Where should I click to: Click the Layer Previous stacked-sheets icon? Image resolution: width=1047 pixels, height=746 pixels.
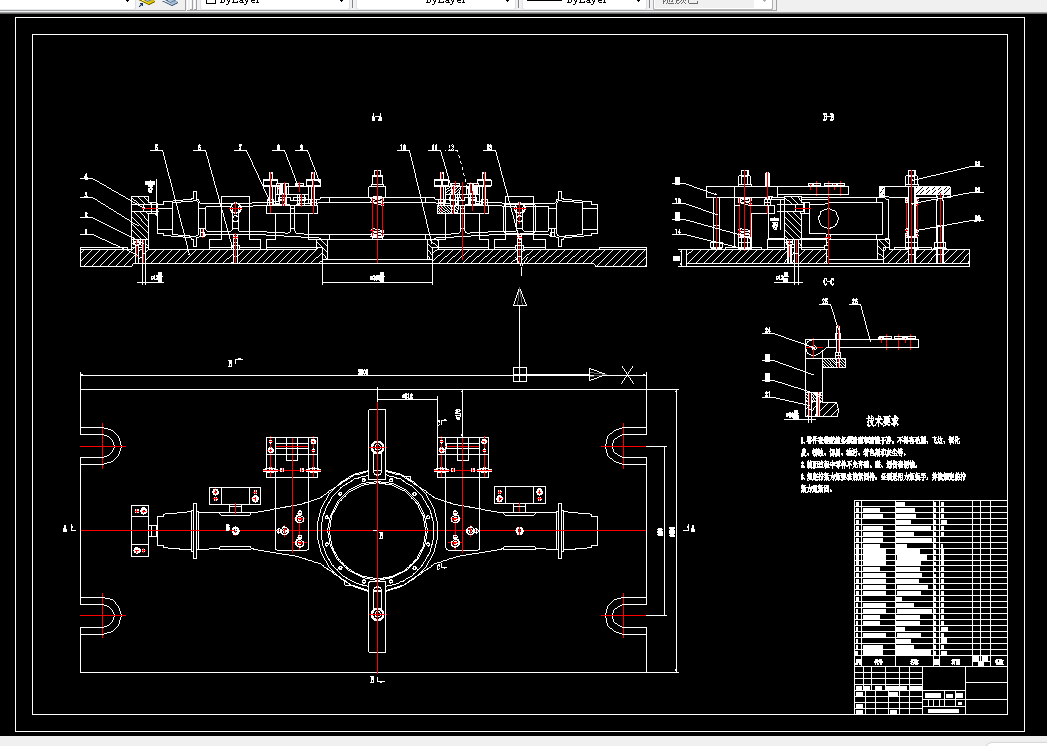coord(171,3)
